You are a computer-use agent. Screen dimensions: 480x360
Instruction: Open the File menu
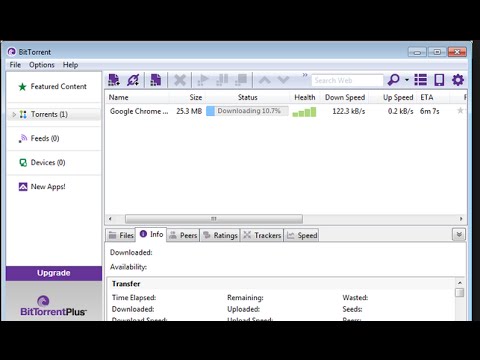pos(15,65)
